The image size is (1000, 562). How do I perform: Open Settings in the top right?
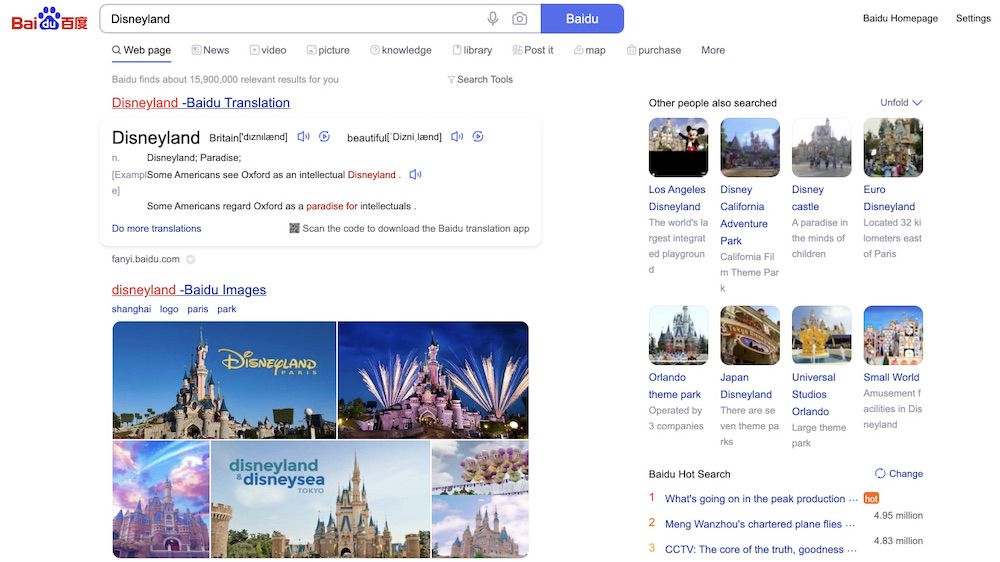click(x=973, y=18)
